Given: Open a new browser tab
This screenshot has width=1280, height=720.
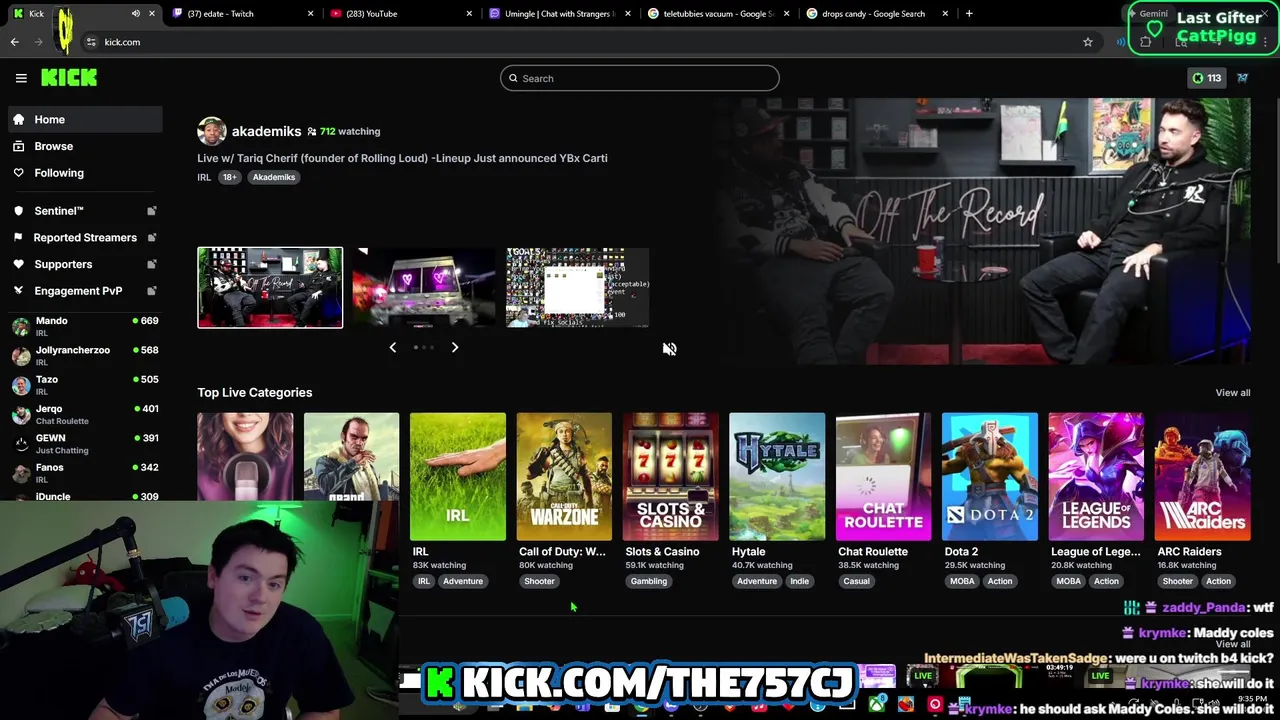Looking at the screenshot, I should pos(969,14).
